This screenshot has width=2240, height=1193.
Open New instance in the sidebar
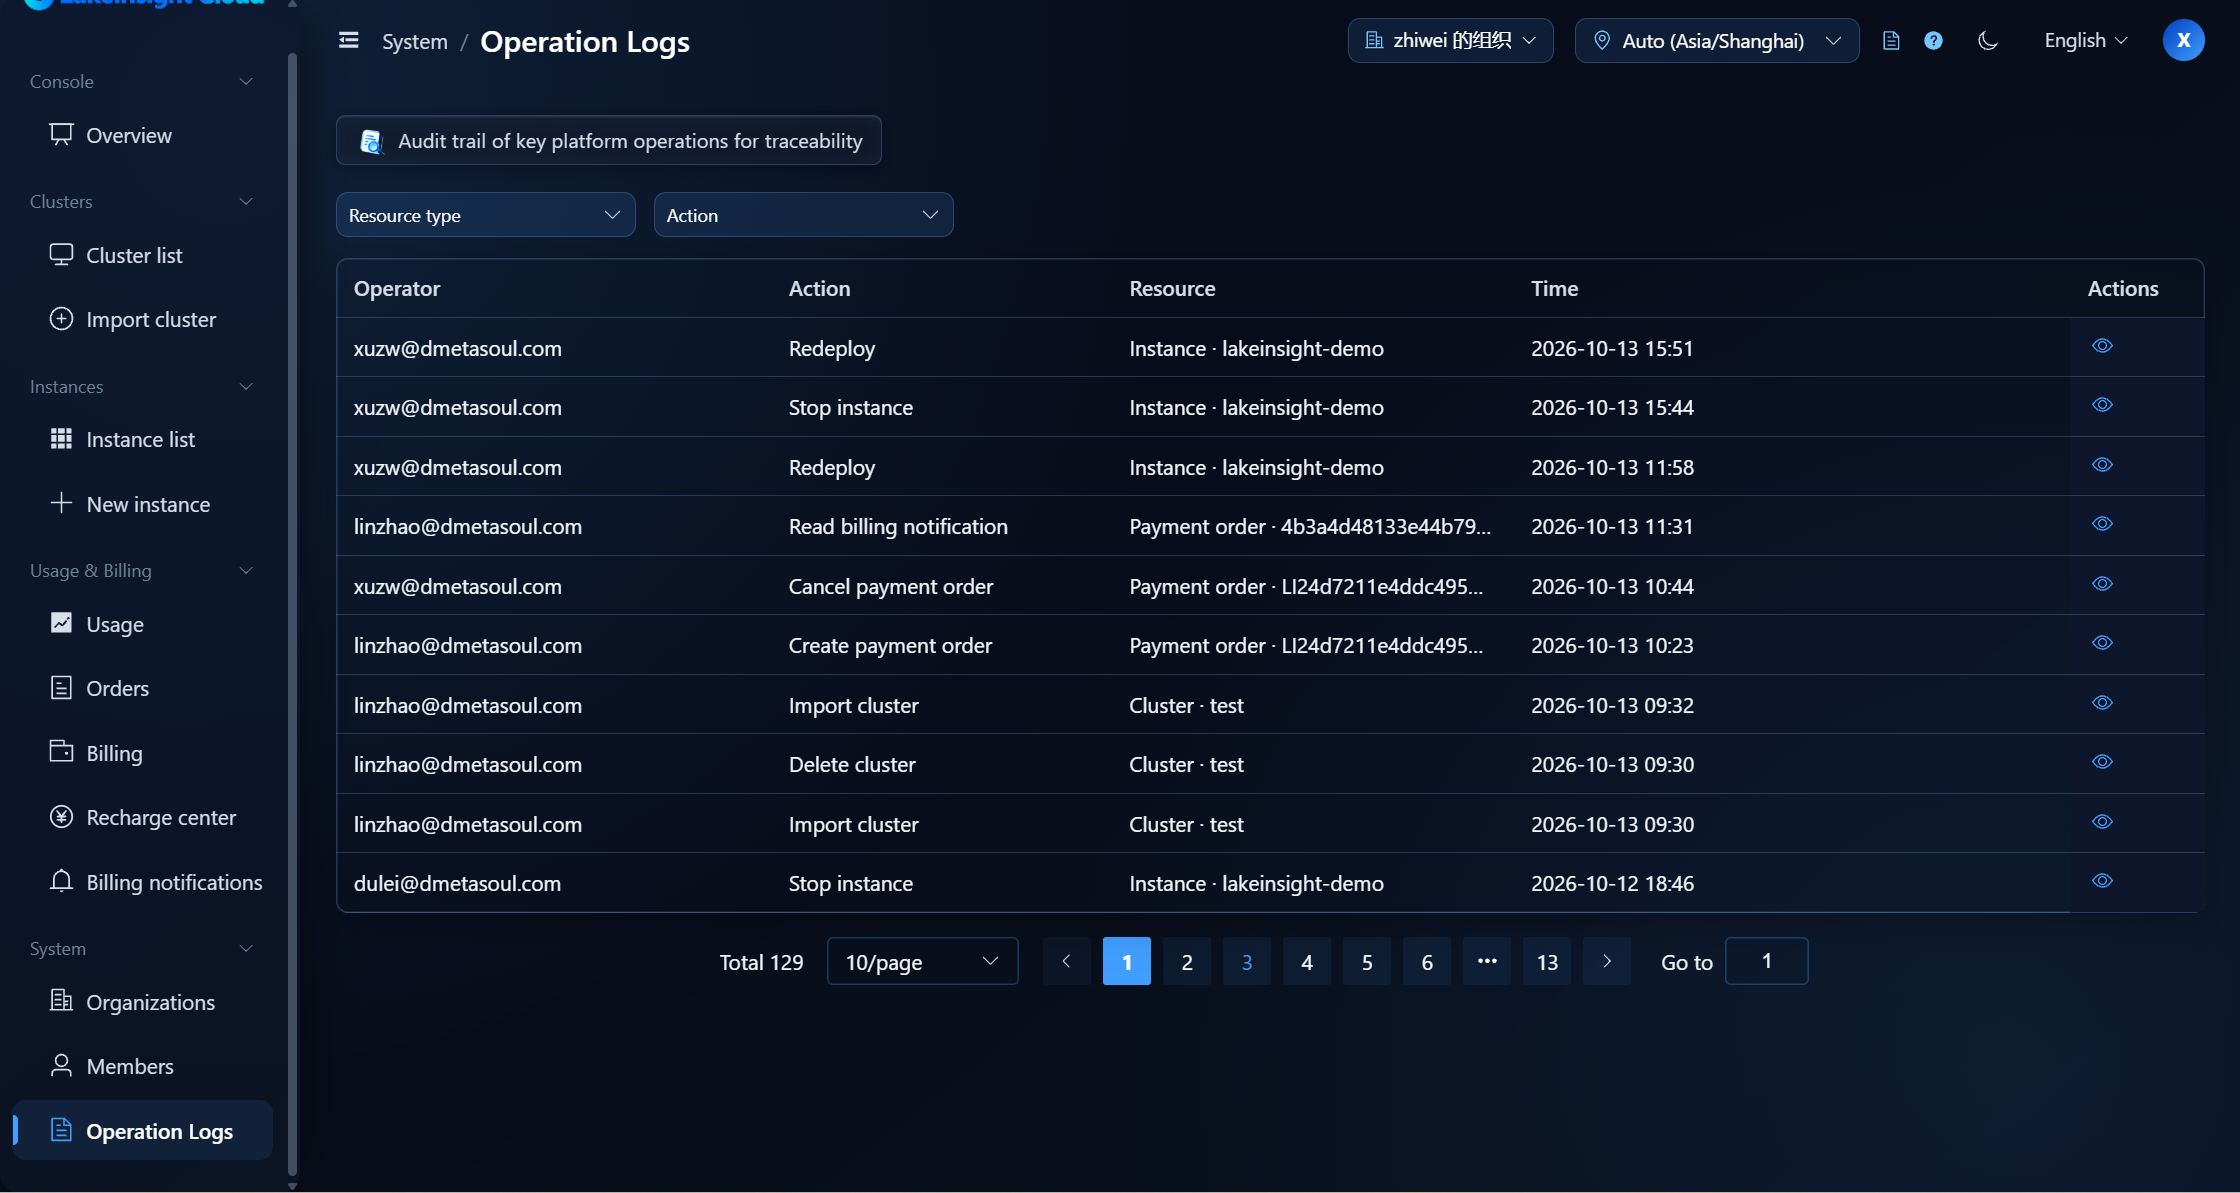pos(142,504)
